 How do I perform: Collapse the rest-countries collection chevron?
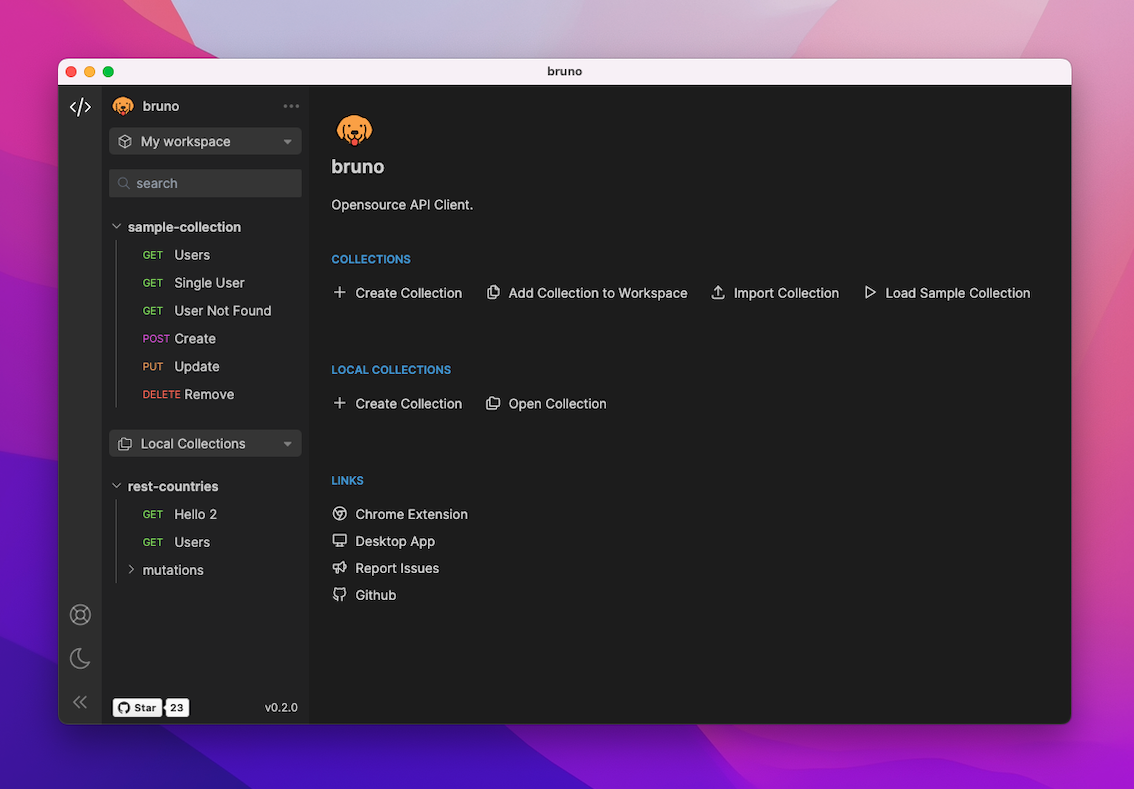coord(116,486)
